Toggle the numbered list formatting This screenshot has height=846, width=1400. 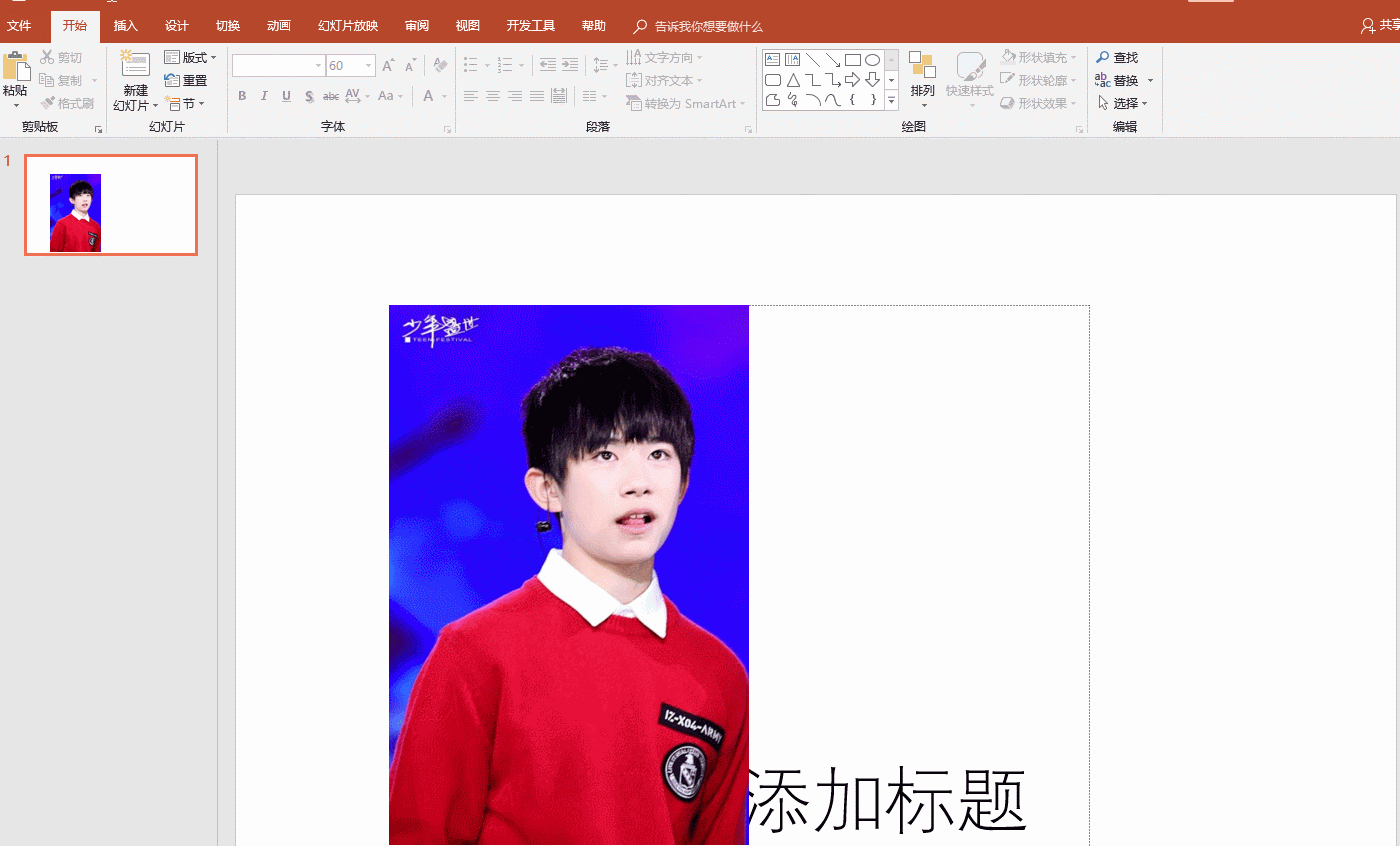[x=506, y=62]
